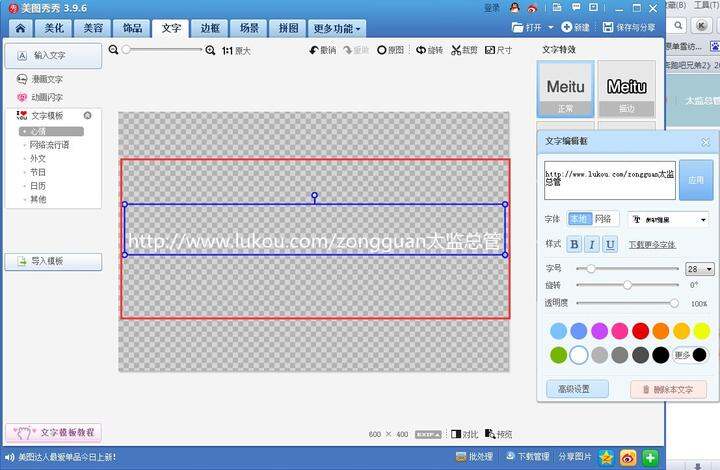
Task: Click the 输入文字 input text button
Action: point(53,56)
